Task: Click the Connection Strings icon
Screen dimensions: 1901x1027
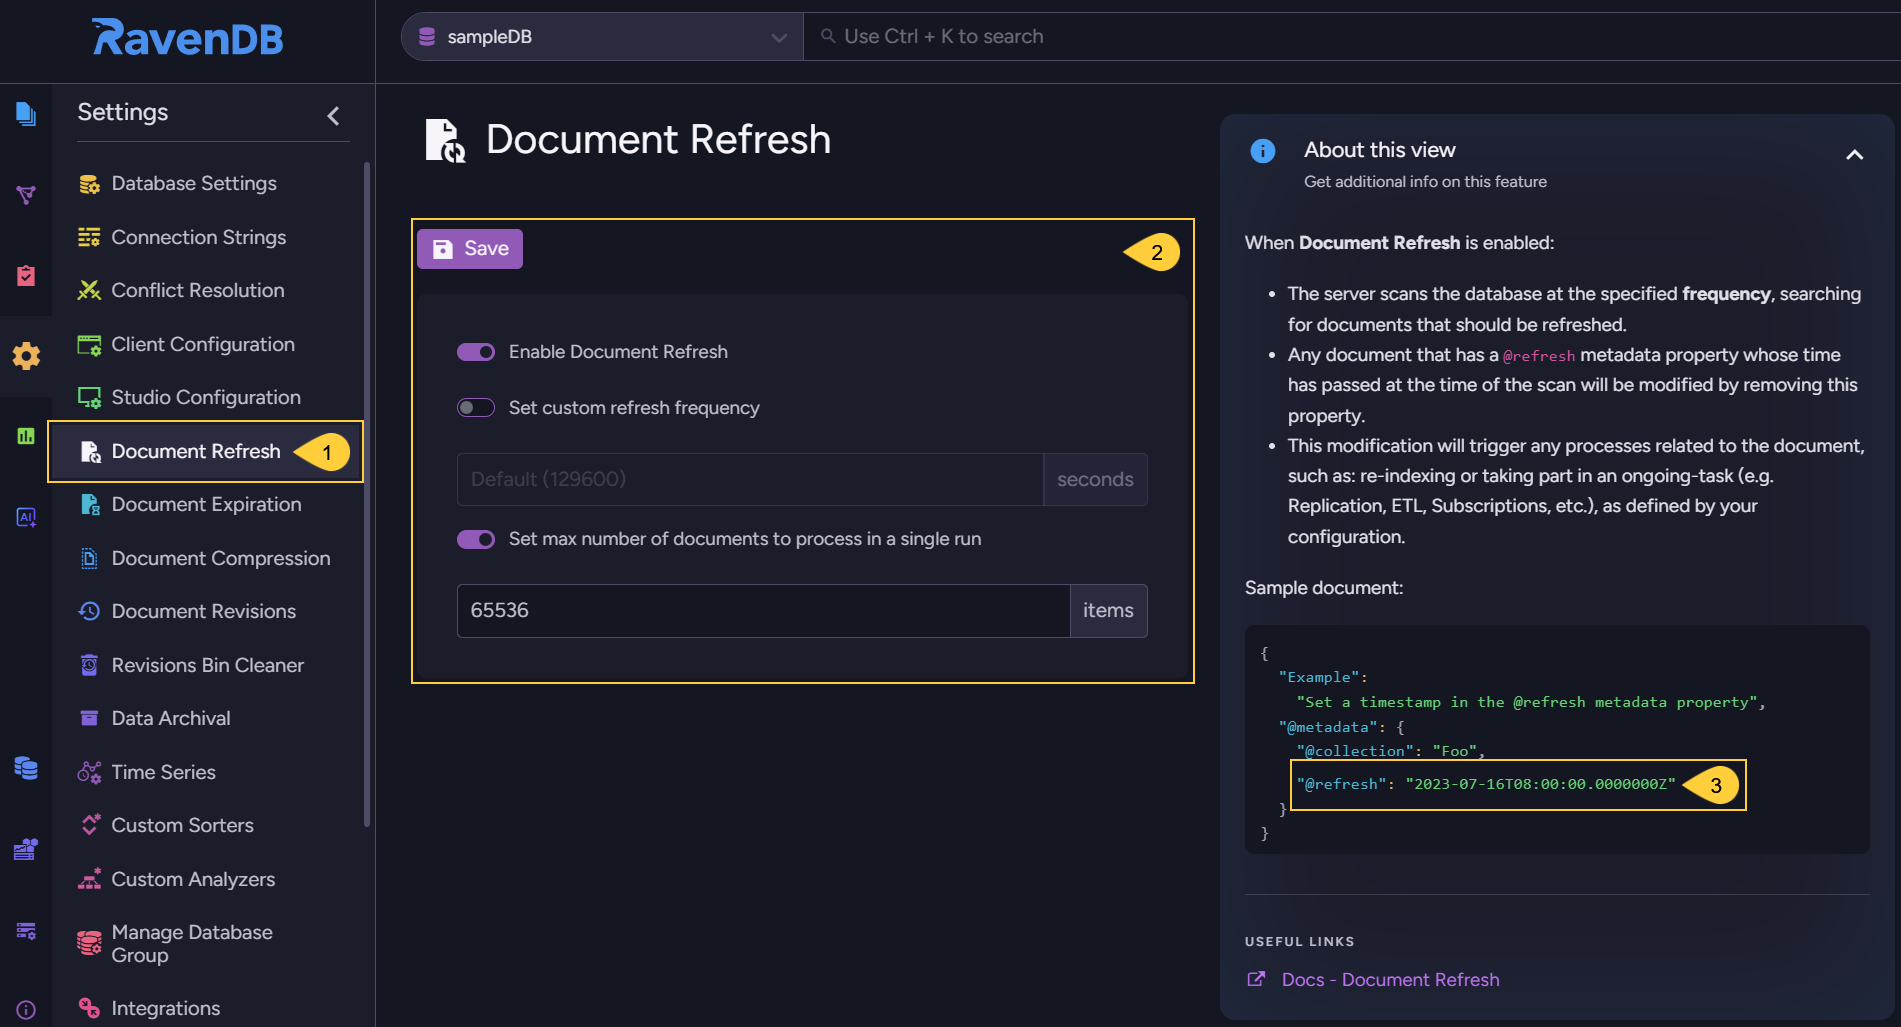Action: [x=89, y=237]
